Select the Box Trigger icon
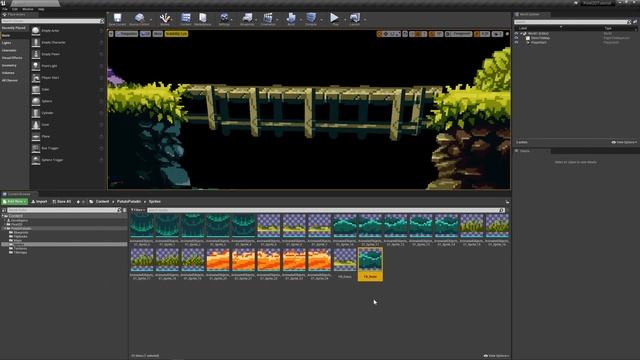 pos(36,148)
